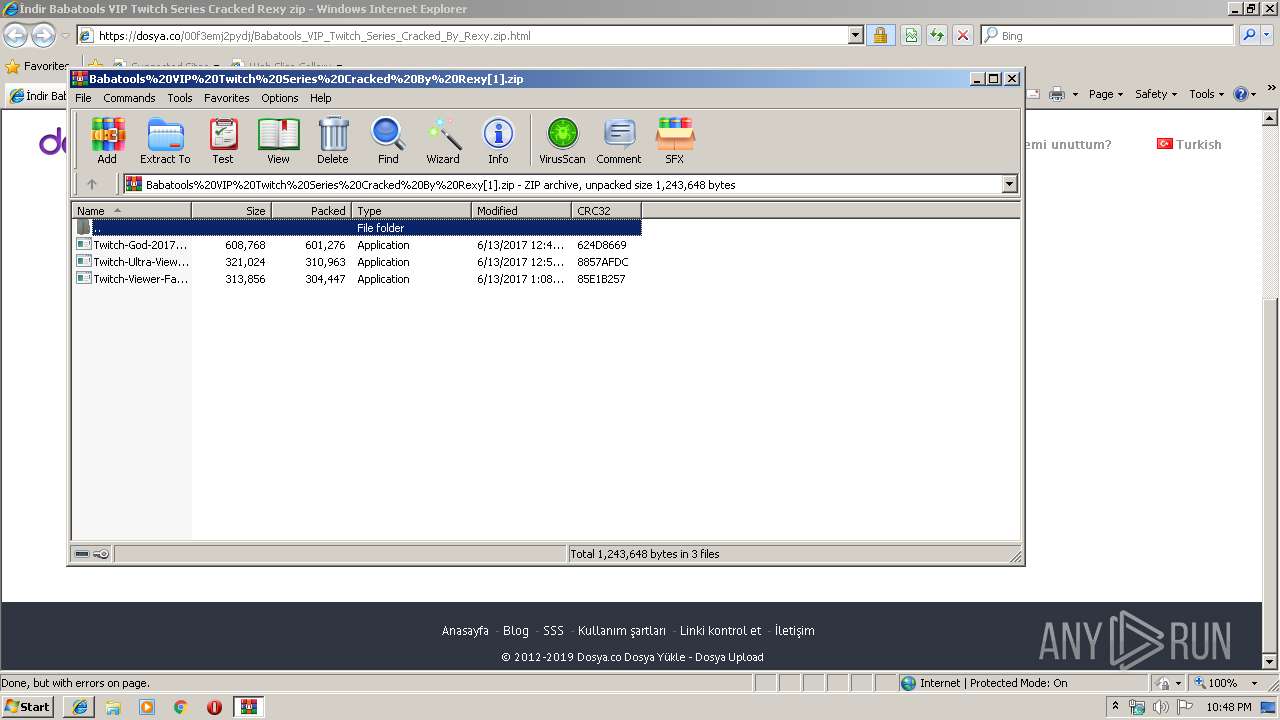Click the security lock icon in address bar

tap(880, 35)
